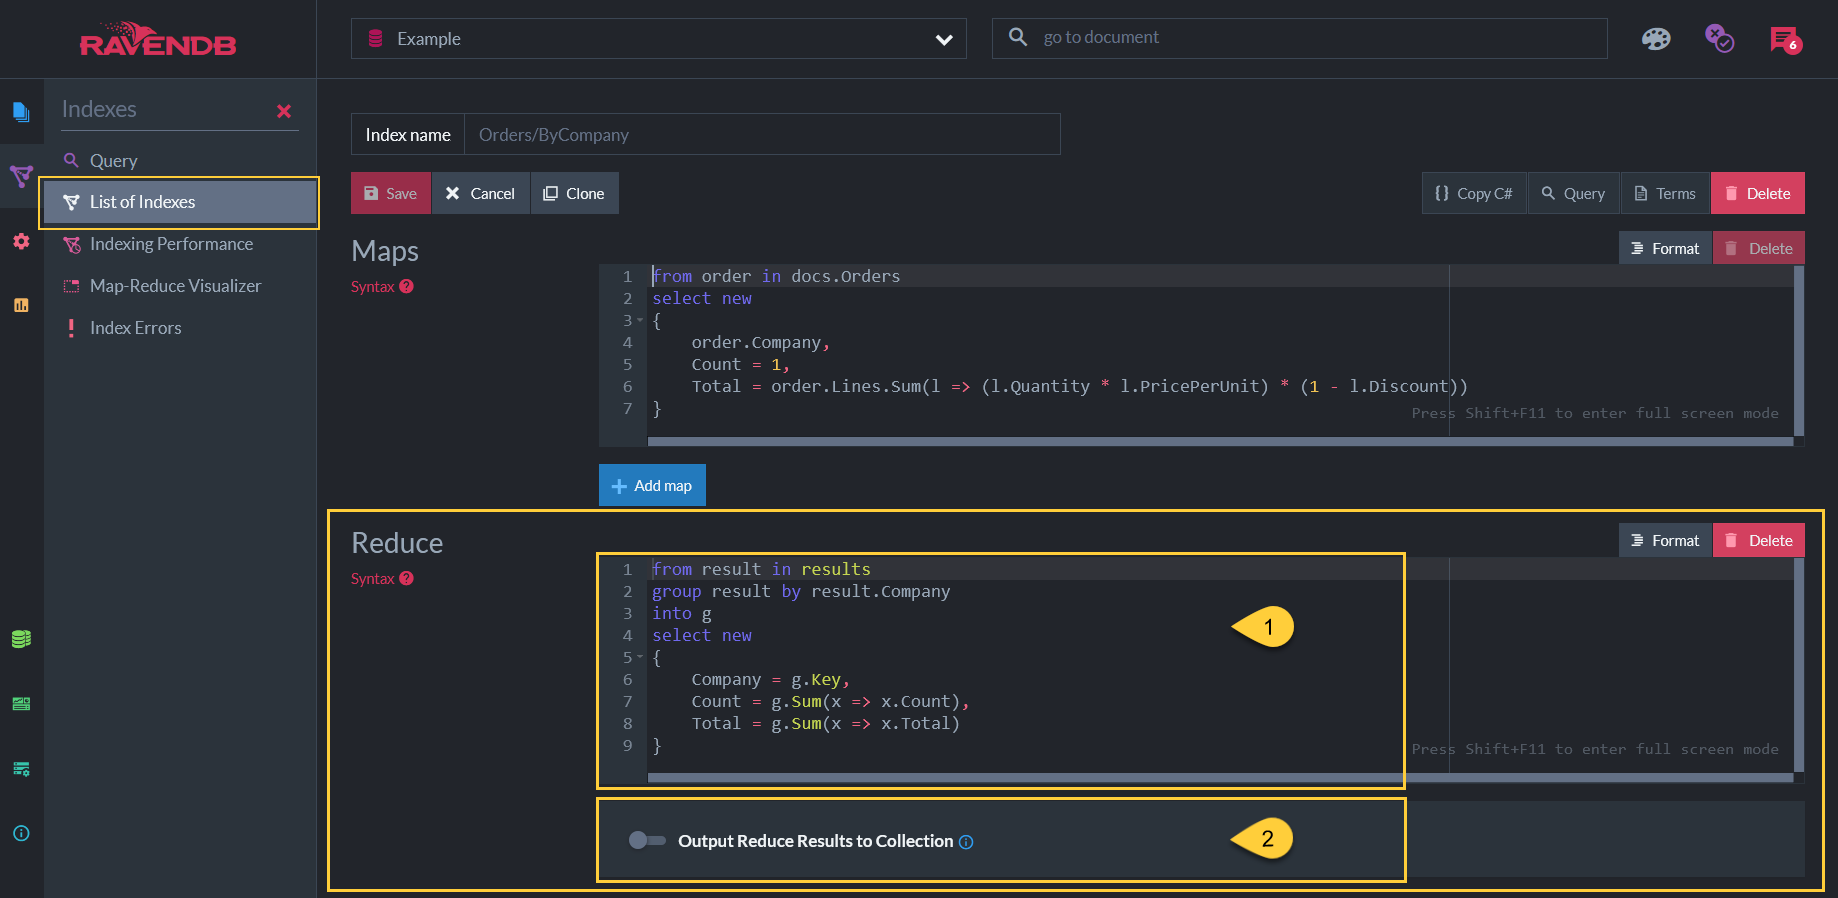Click Reduce line 'group result by result.Company'
Screen dimensions: 1838x898
[801, 591]
